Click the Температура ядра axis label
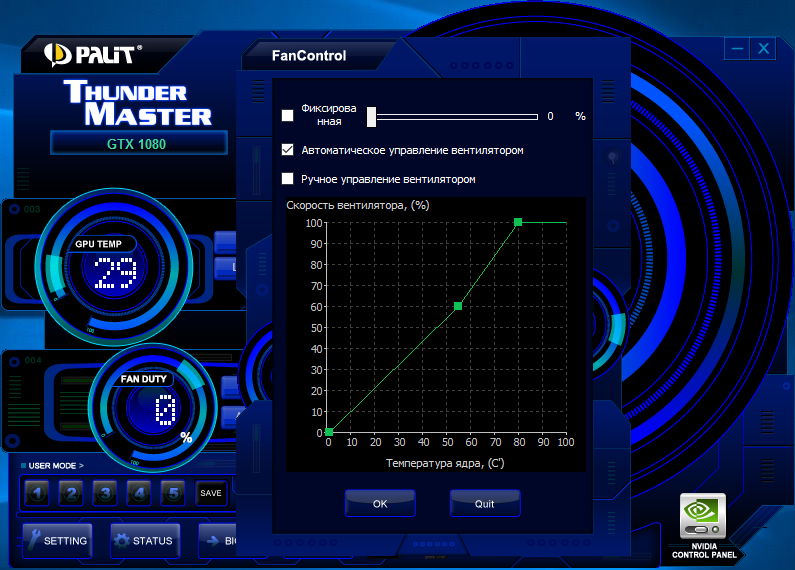The height and width of the screenshot is (570, 795). click(445, 463)
